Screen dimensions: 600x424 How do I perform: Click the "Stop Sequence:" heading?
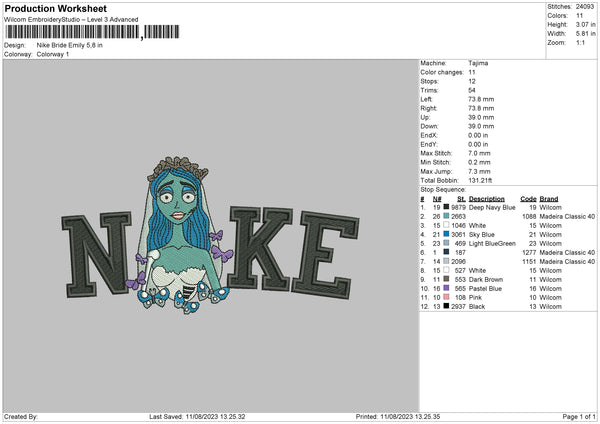tap(443, 190)
